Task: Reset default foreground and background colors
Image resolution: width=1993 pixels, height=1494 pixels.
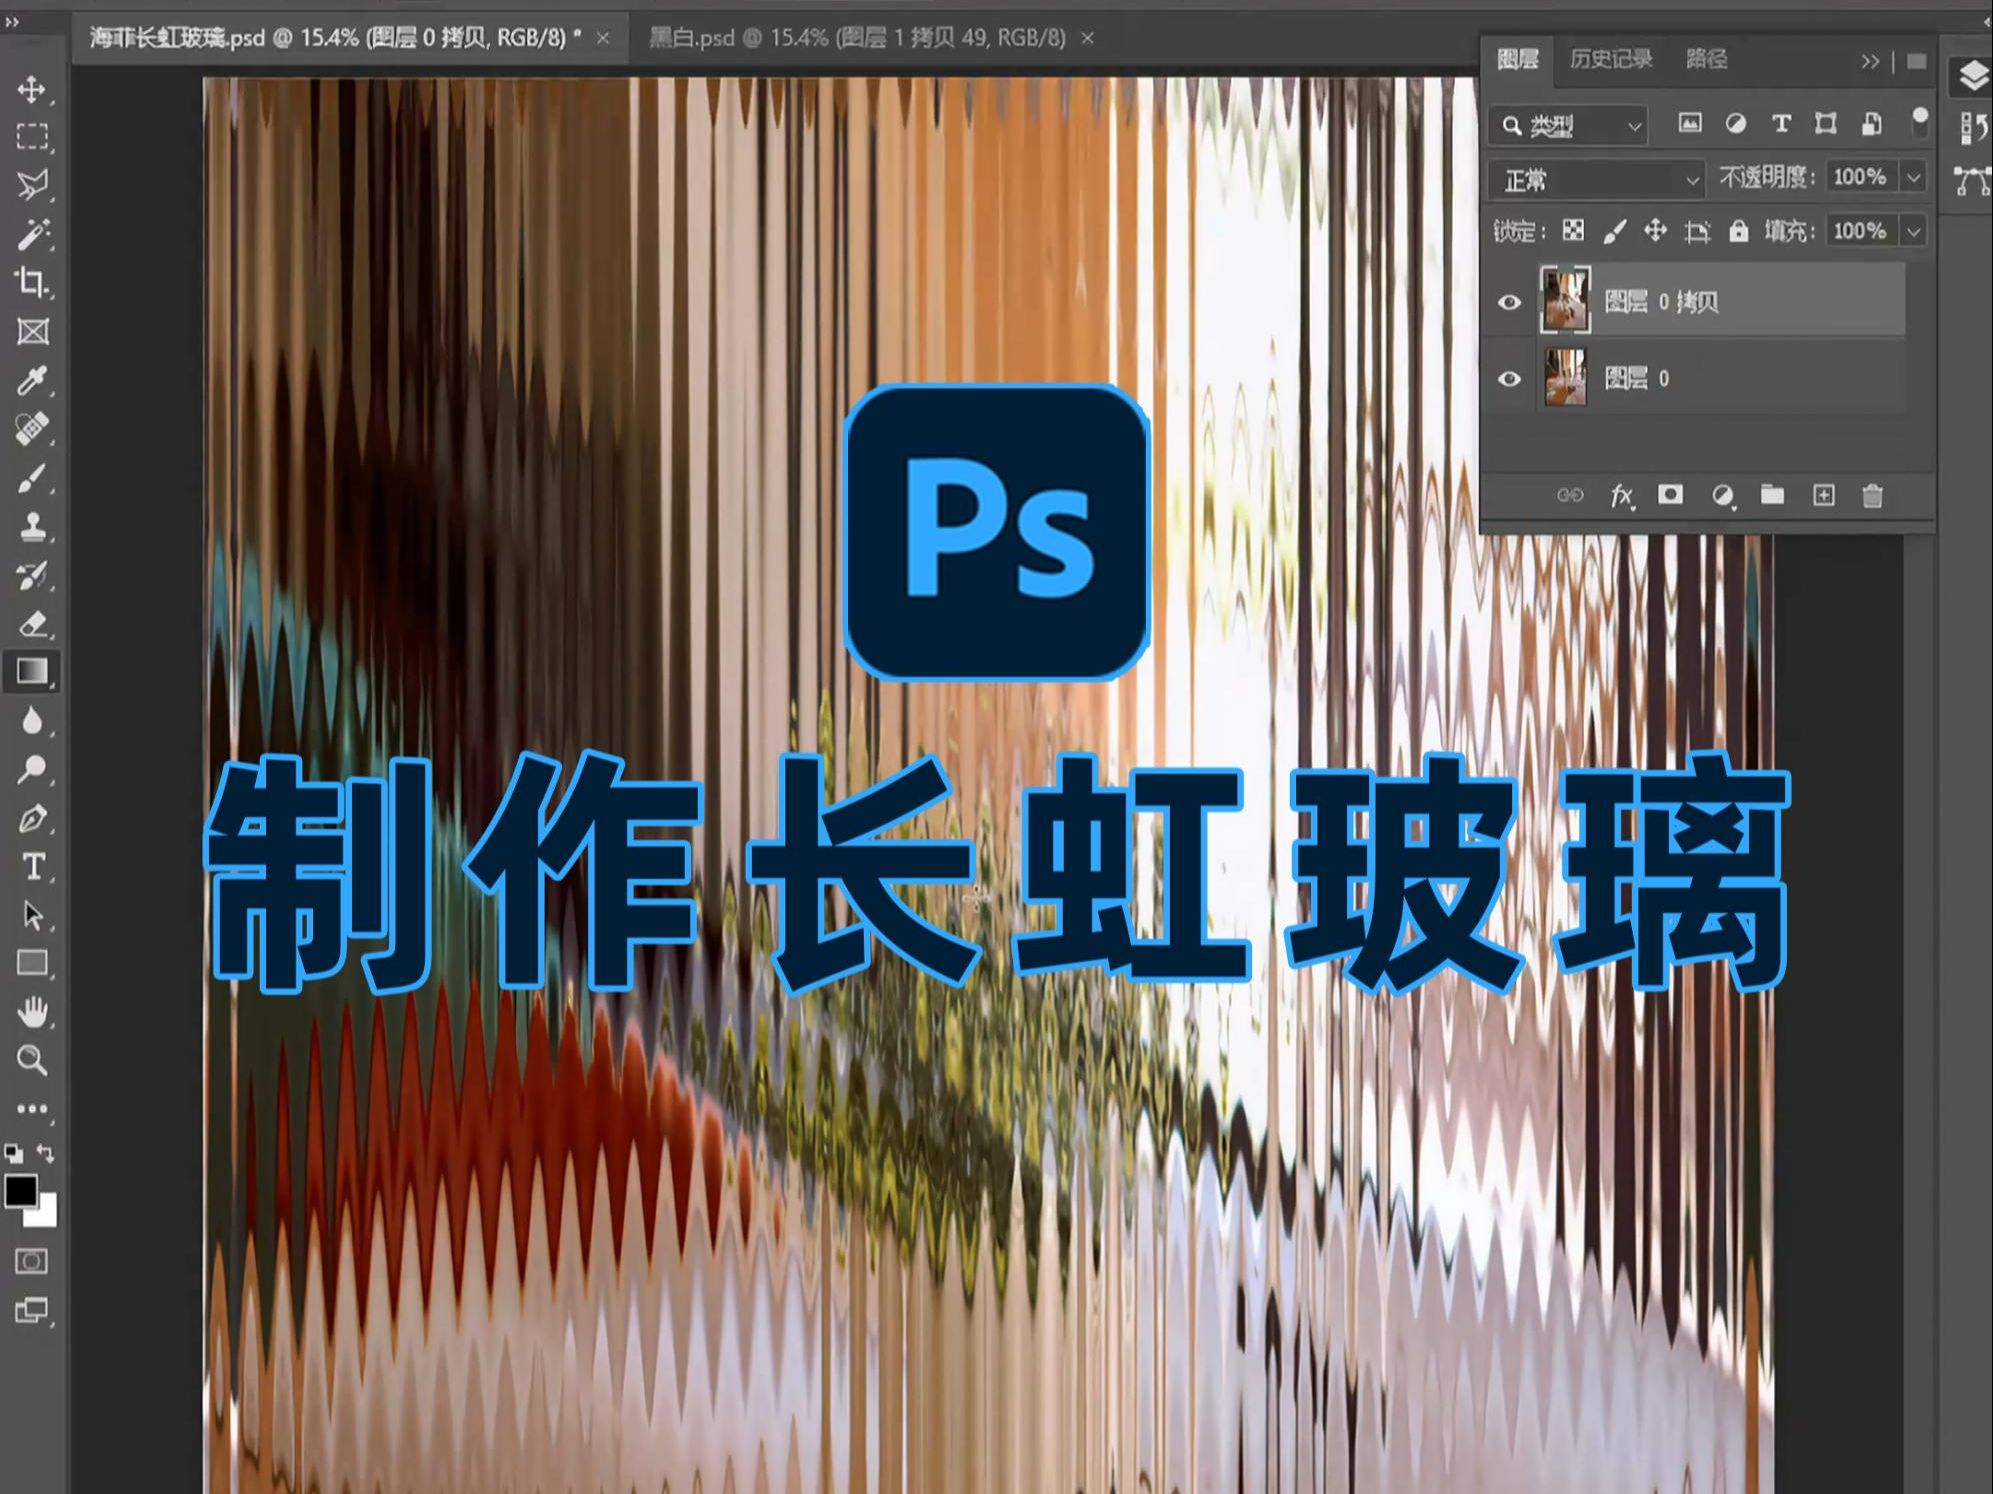Action: pos(14,1153)
